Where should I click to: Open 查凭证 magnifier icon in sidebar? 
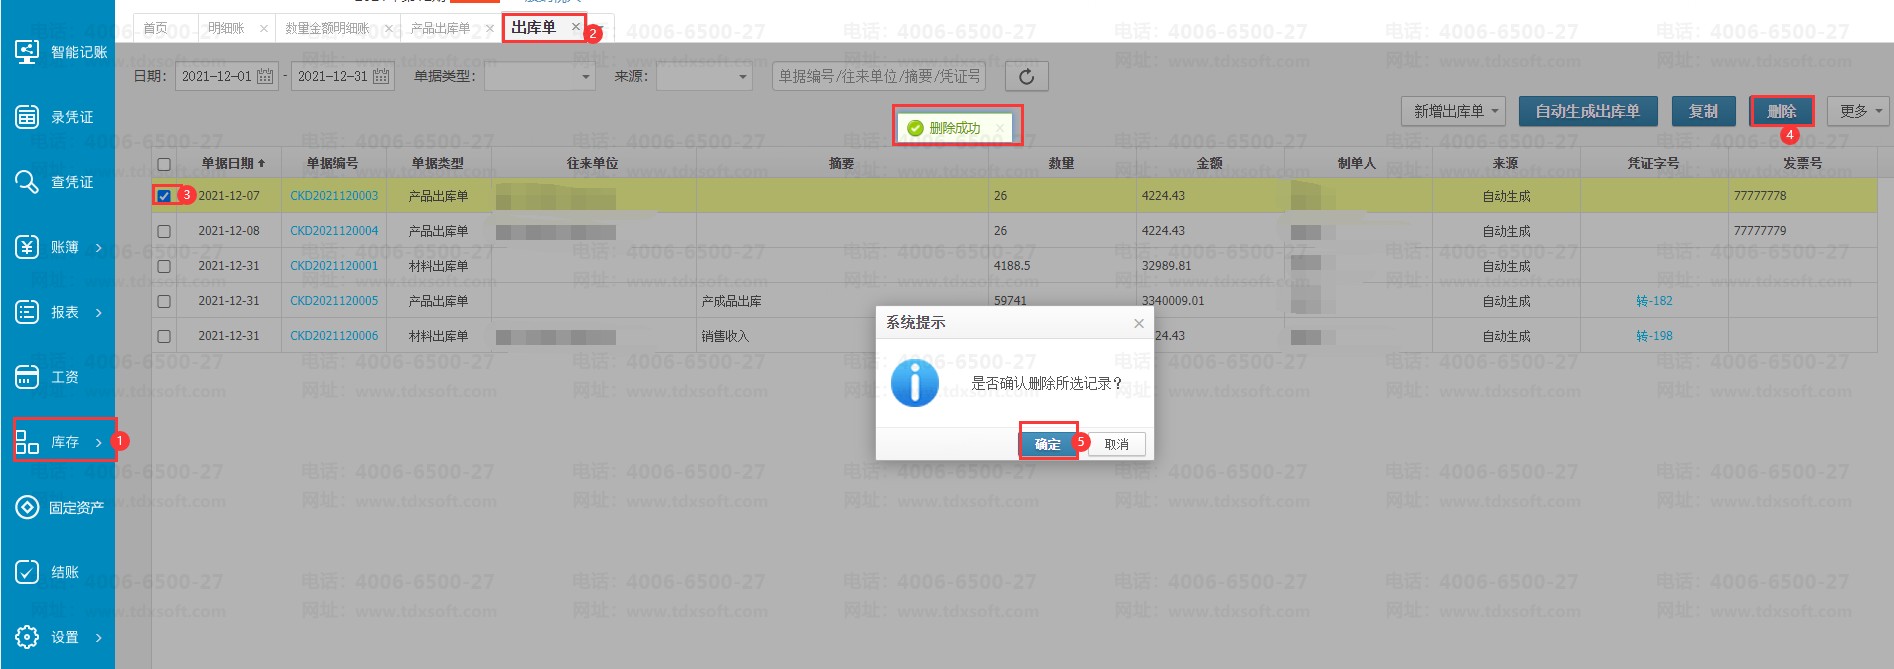[27, 182]
